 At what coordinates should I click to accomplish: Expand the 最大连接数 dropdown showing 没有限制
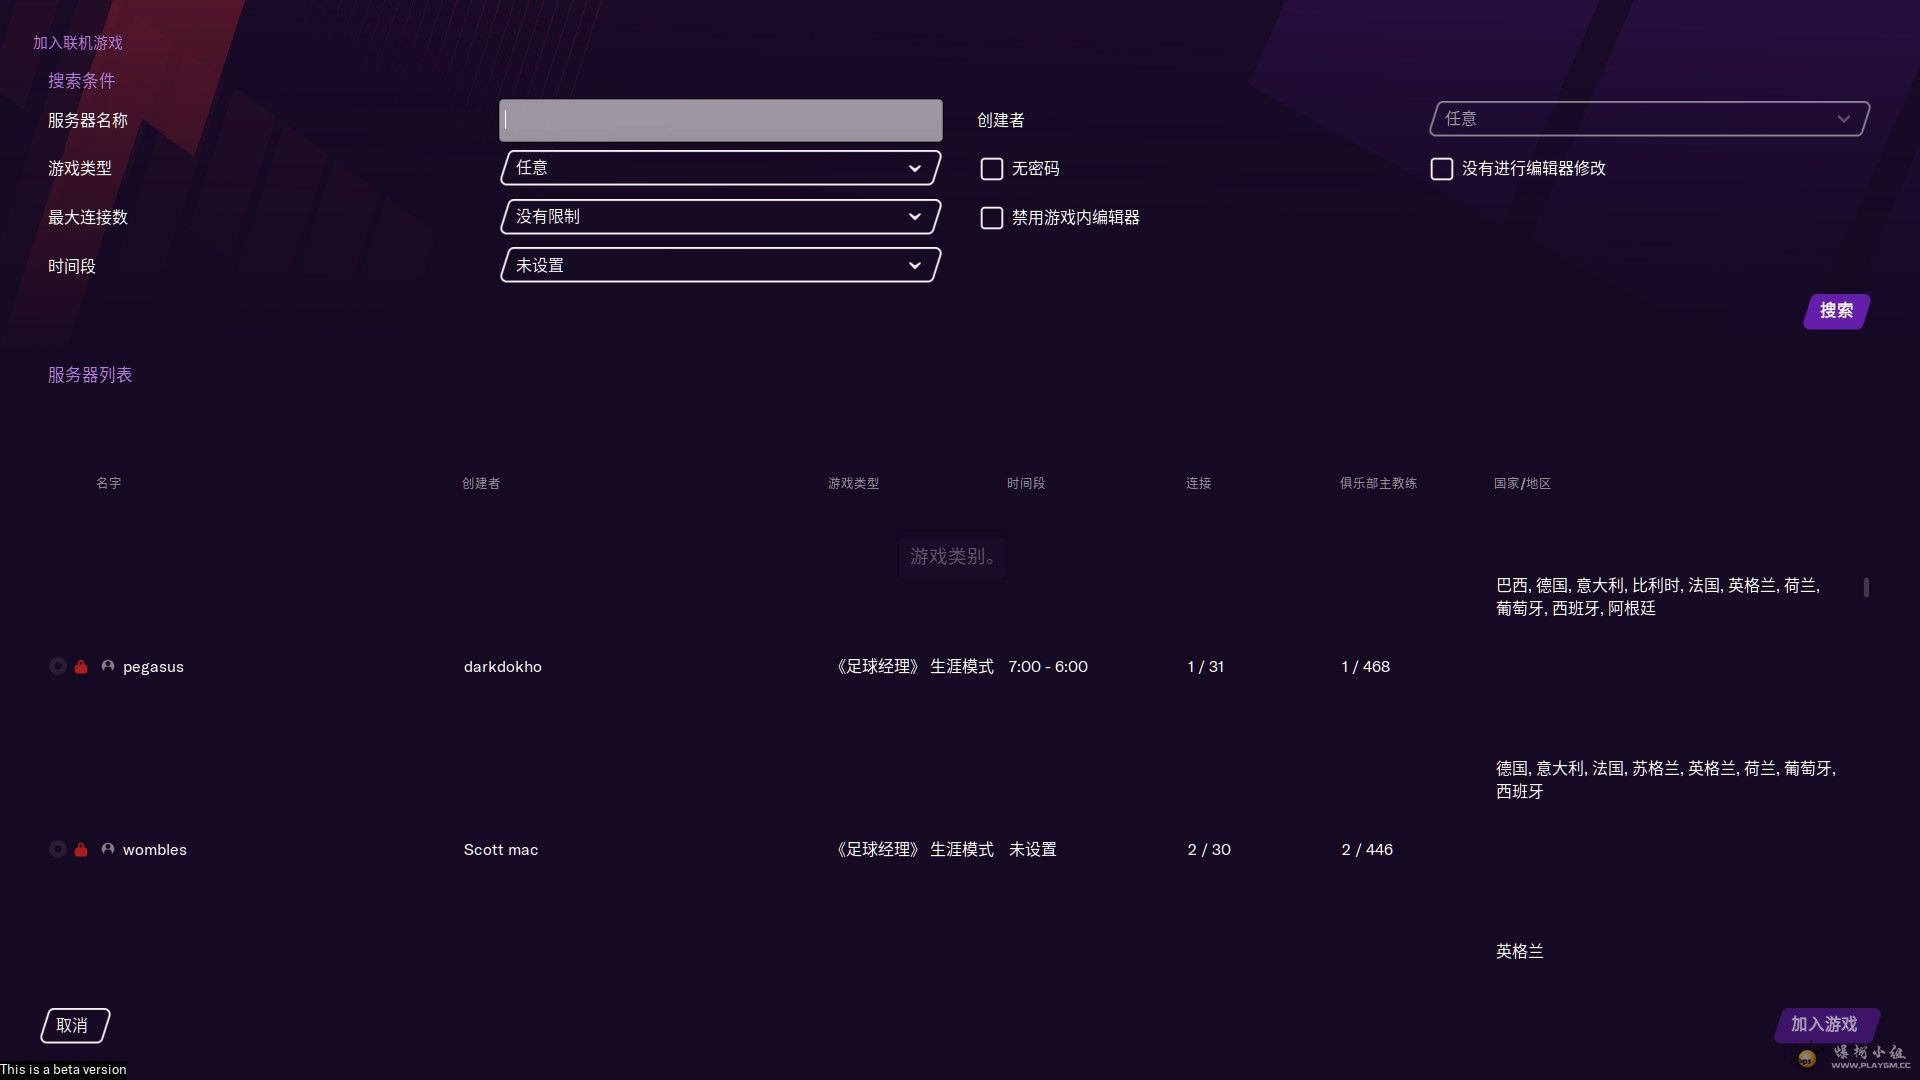pos(720,217)
